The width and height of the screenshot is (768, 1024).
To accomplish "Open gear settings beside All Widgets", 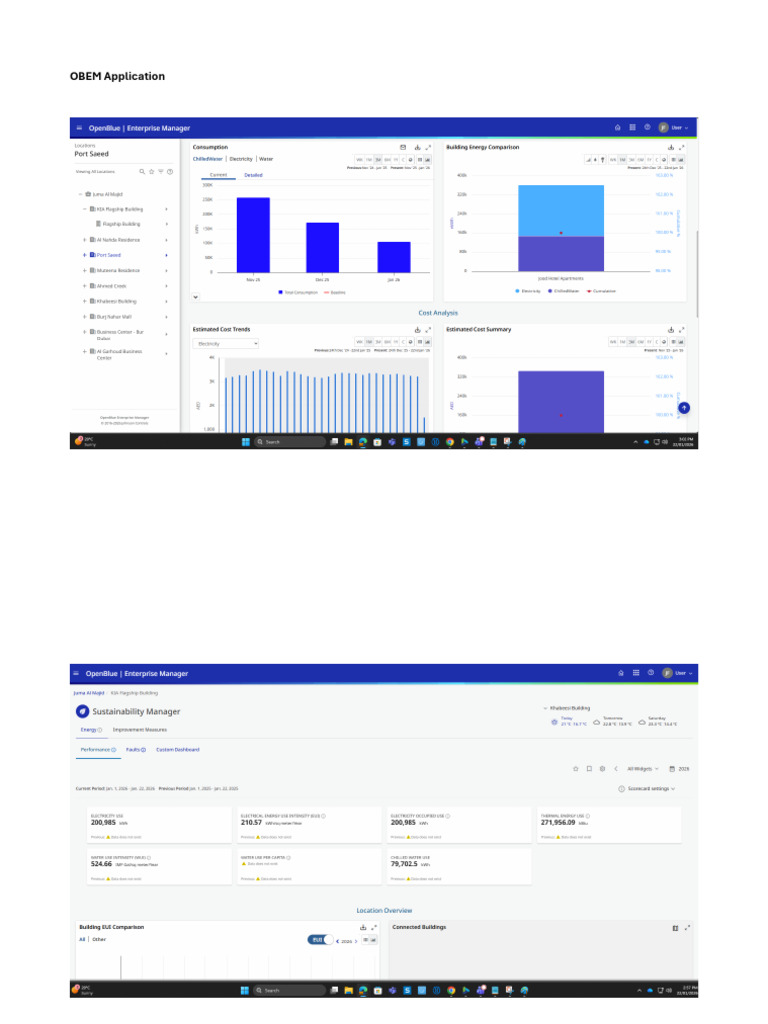I will click(602, 769).
